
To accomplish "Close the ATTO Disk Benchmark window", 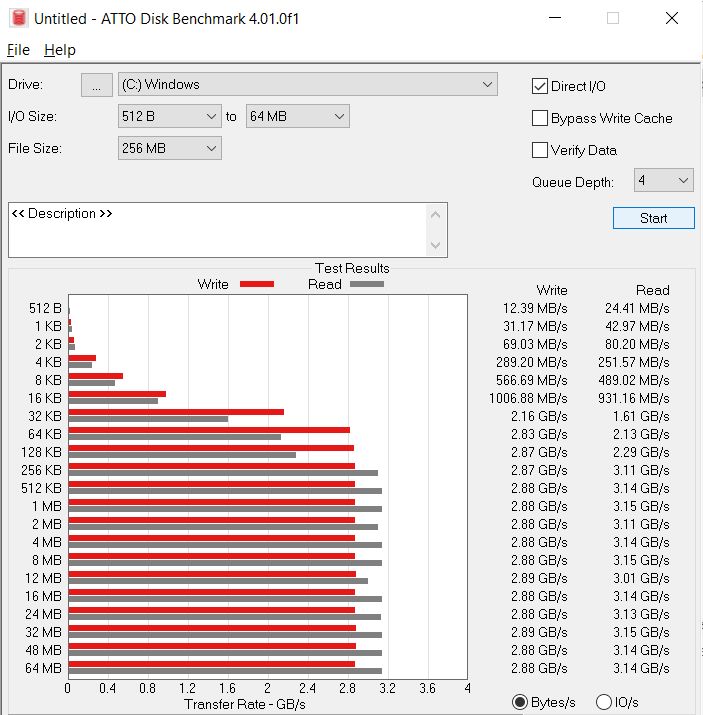I will click(x=672, y=18).
